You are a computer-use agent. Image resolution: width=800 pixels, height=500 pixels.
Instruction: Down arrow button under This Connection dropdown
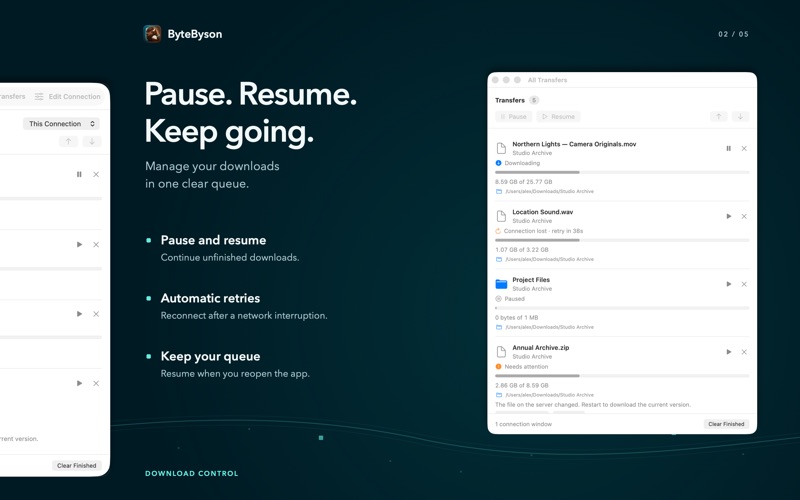click(x=92, y=141)
